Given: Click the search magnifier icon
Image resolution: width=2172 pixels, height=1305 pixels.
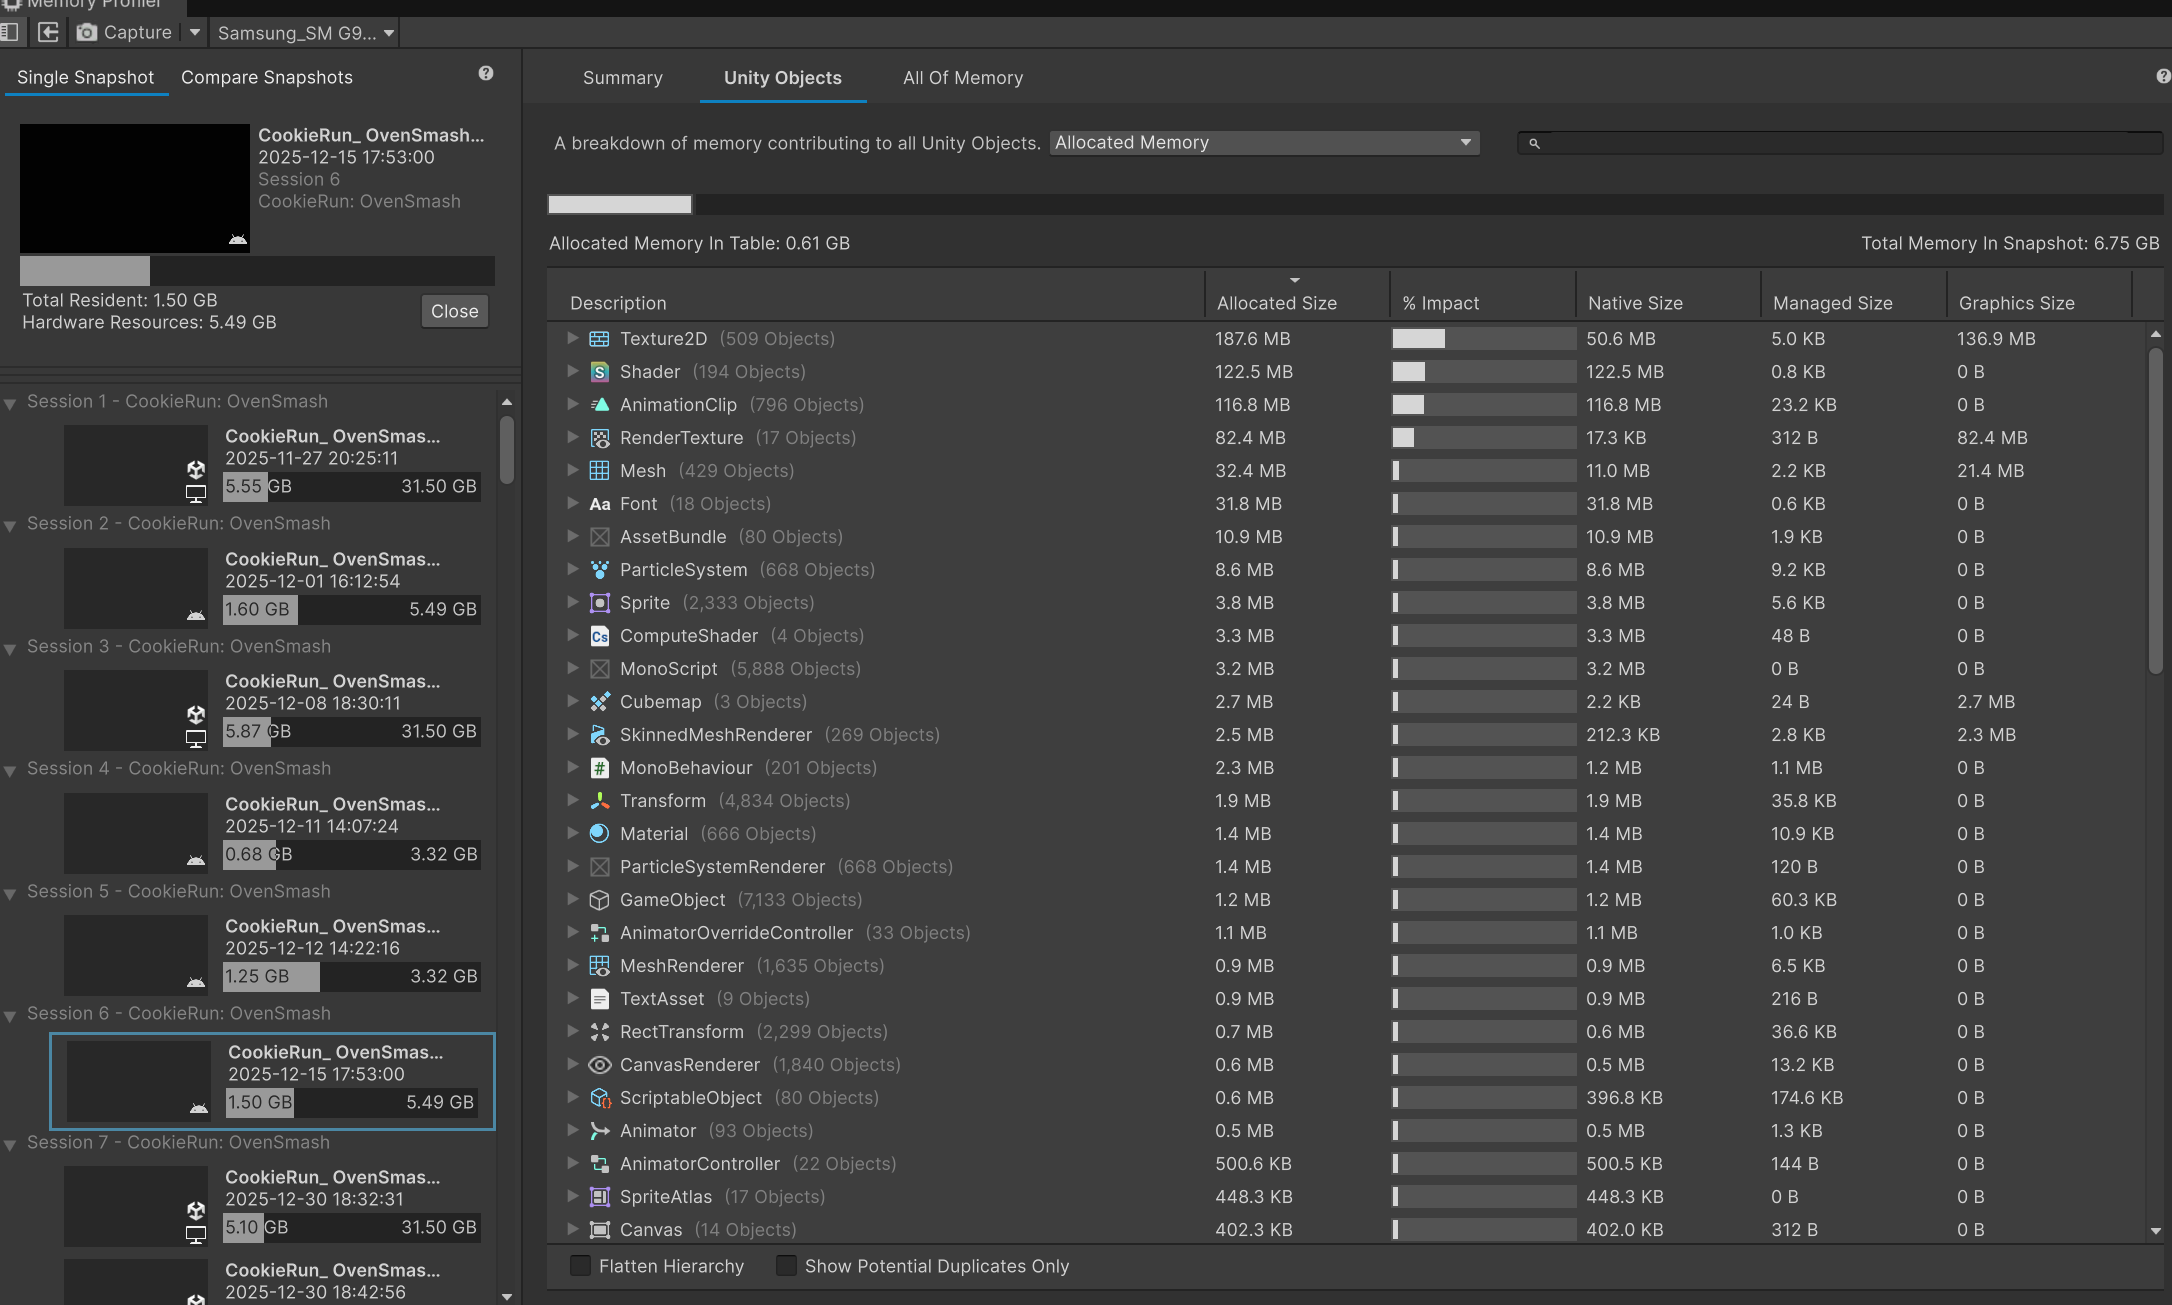Looking at the screenshot, I should pyautogui.click(x=1534, y=144).
